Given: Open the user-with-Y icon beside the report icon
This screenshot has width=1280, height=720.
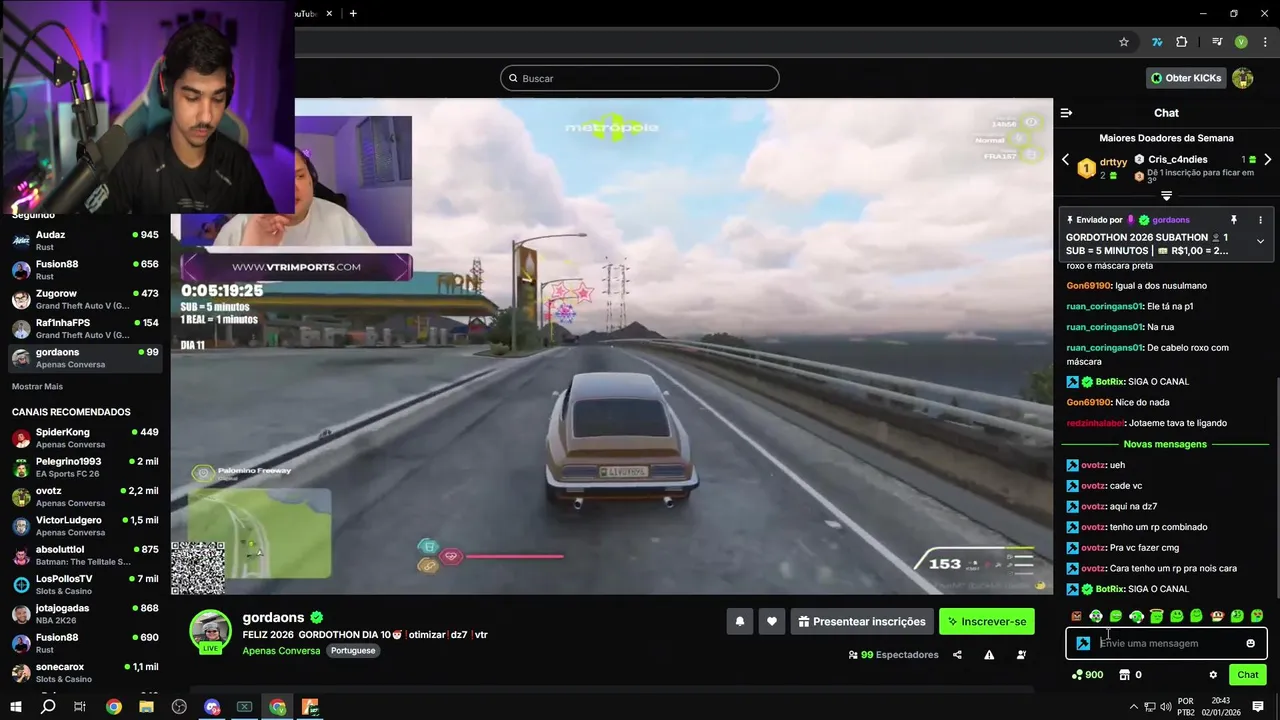Looking at the screenshot, I should (1021, 655).
